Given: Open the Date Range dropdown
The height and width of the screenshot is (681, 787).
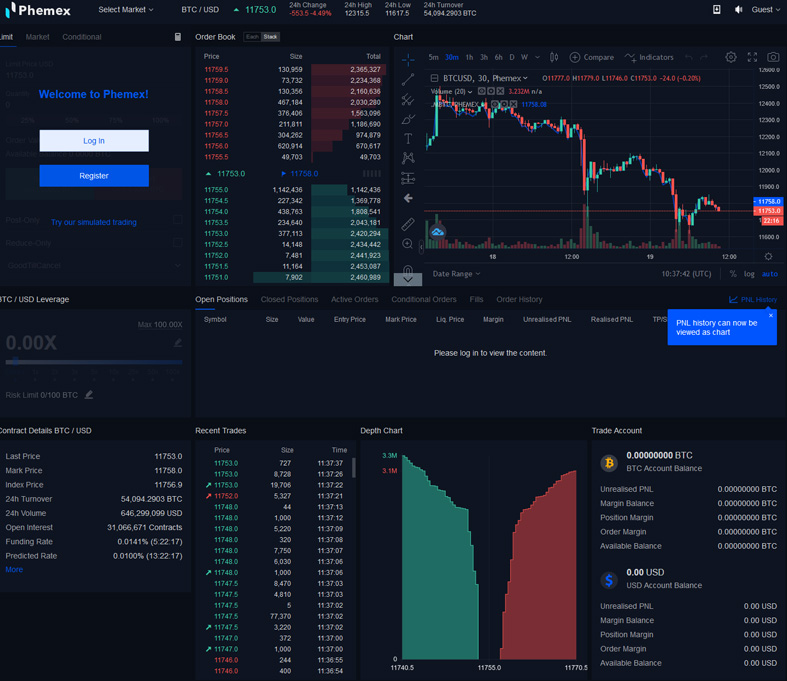Looking at the screenshot, I should (456, 274).
